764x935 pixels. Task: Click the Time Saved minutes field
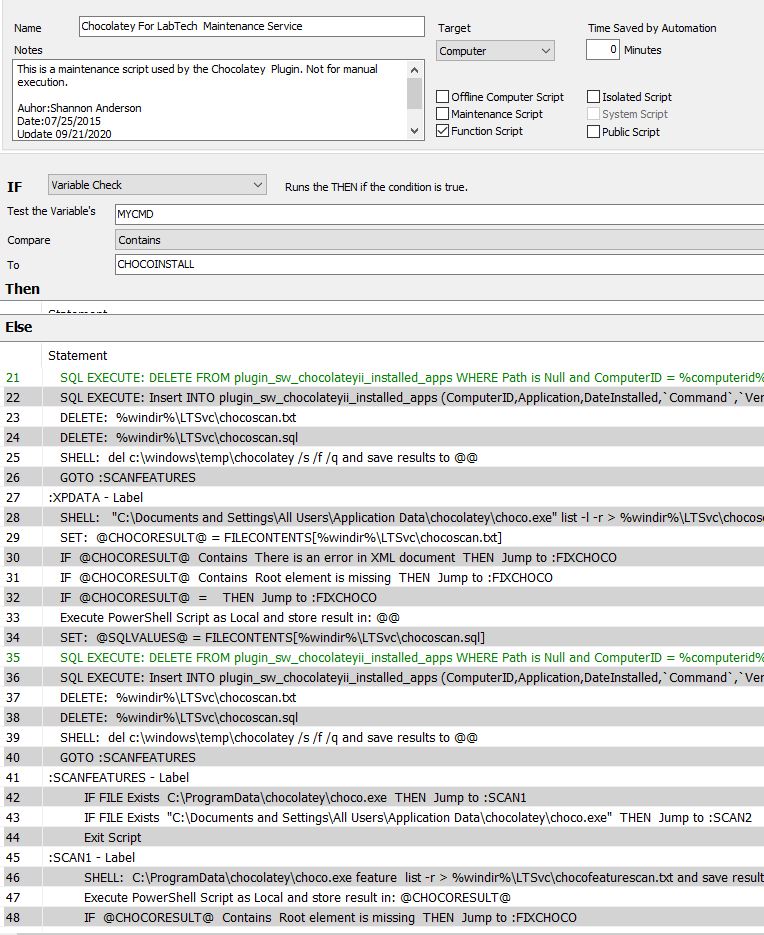[x=602, y=50]
